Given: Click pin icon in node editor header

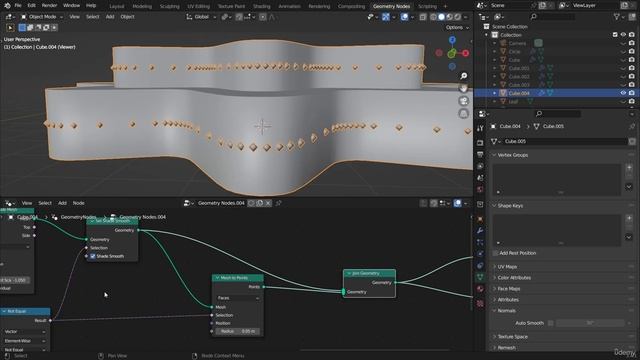Looking at the screenshot, I should 279,203.
